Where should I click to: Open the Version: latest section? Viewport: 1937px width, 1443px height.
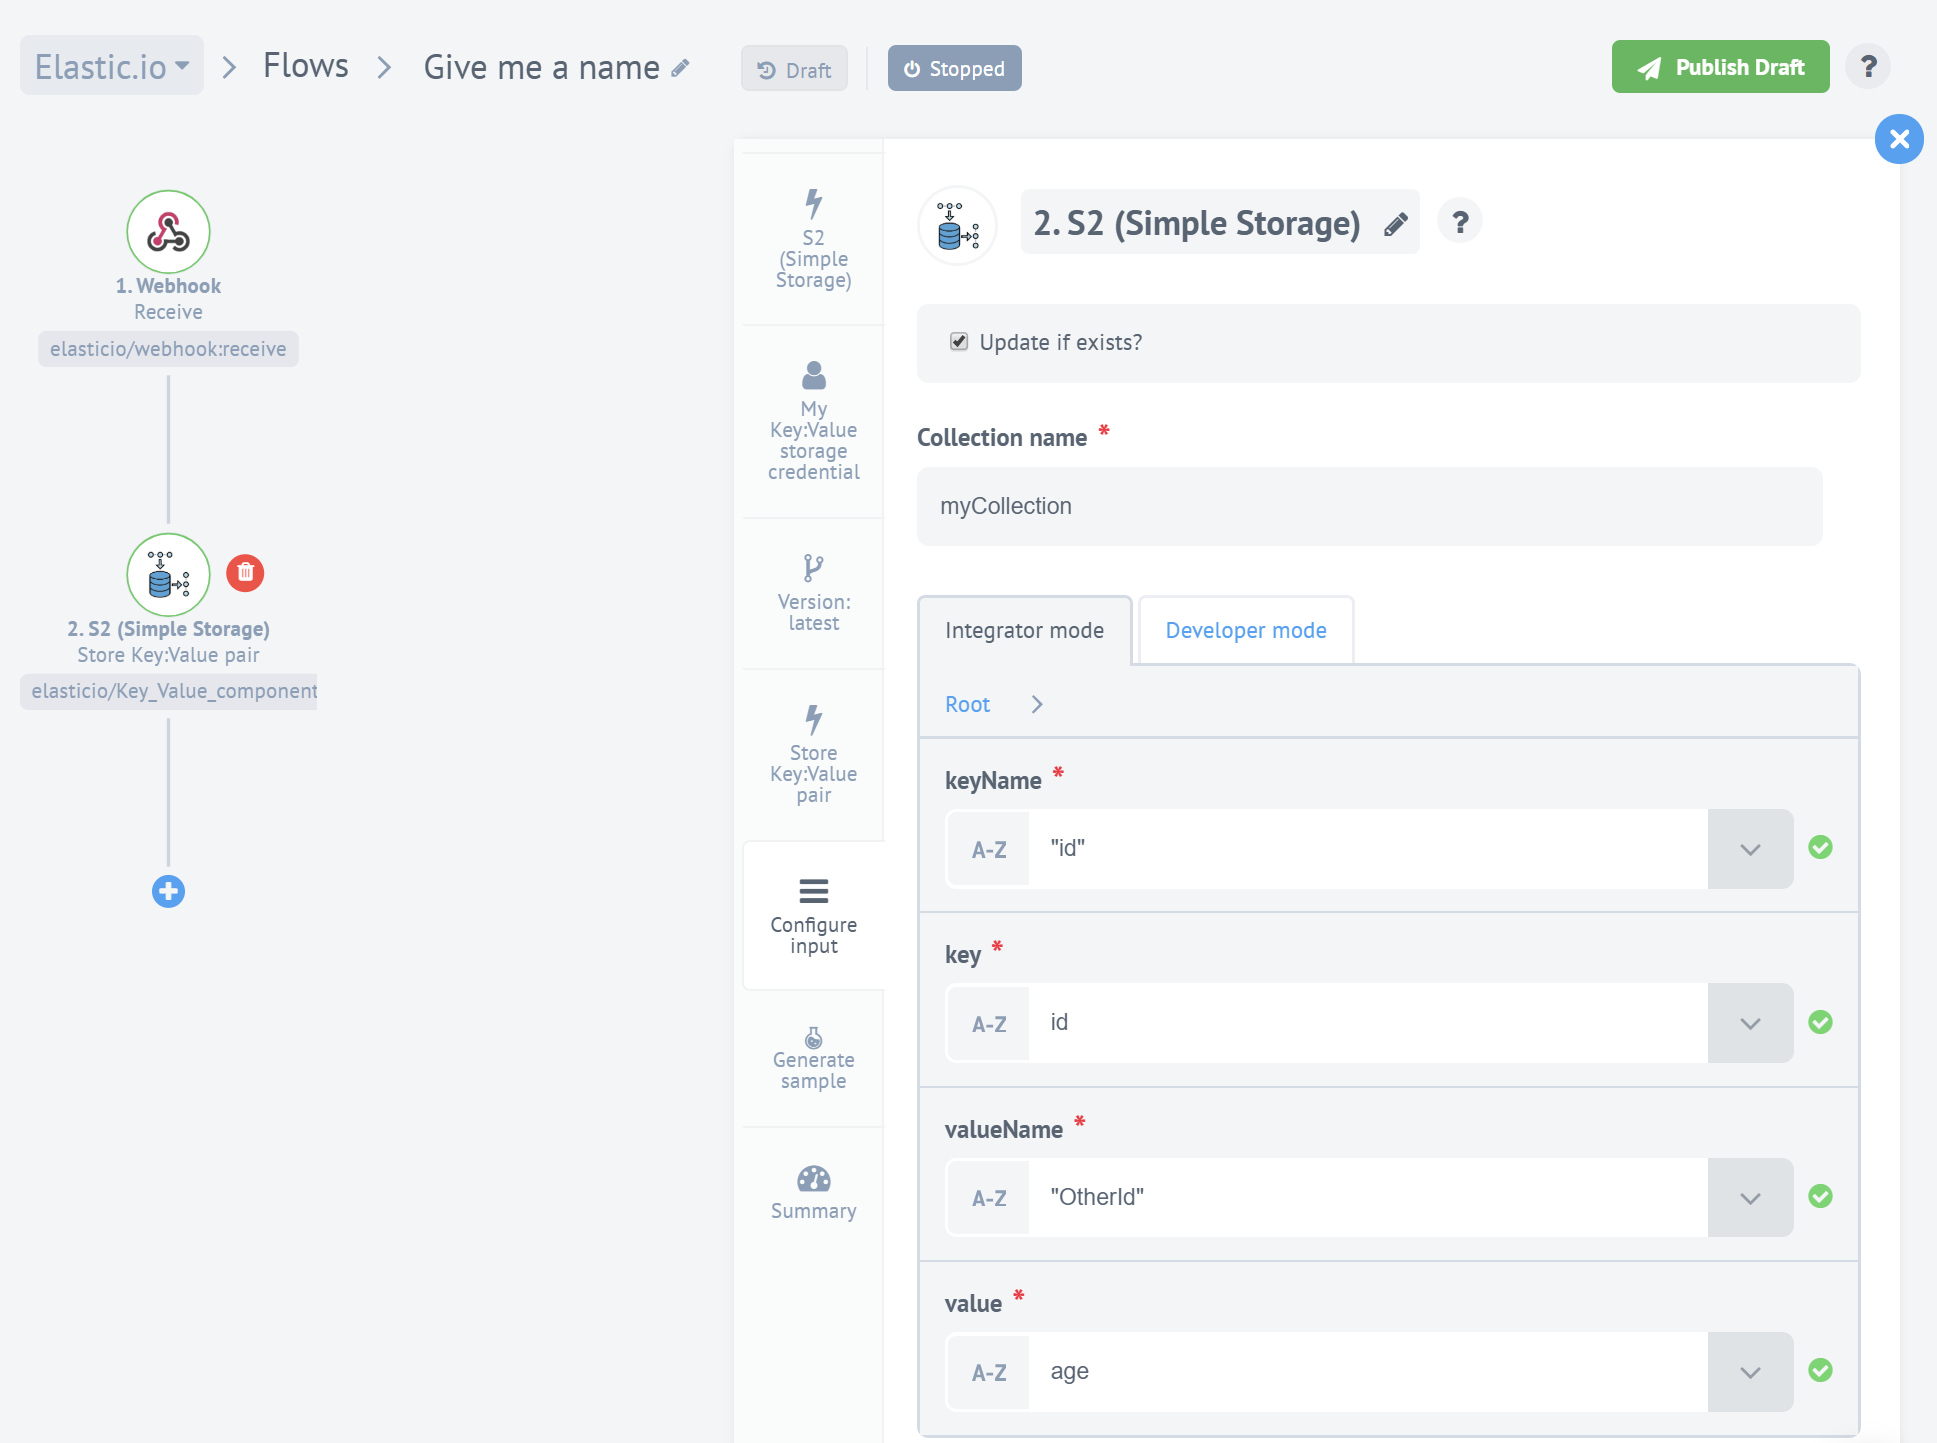tap(813, 593)
